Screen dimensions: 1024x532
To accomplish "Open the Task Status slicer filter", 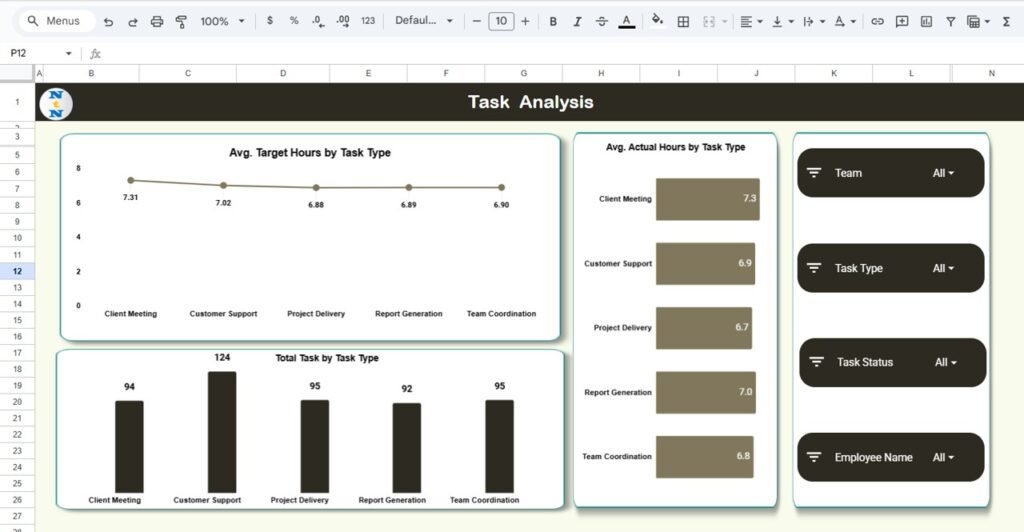I will point(892,362).
